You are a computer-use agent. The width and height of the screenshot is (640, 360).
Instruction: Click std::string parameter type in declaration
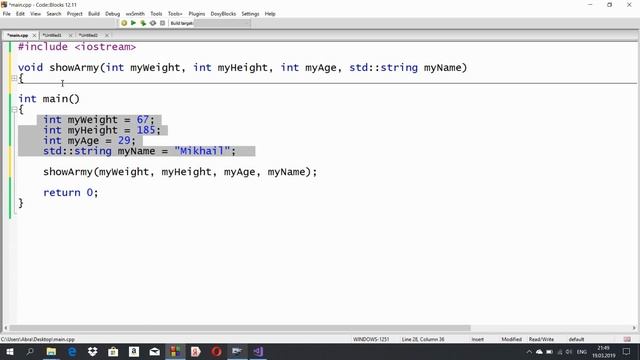pyautogui.click(x=383, y=67)
